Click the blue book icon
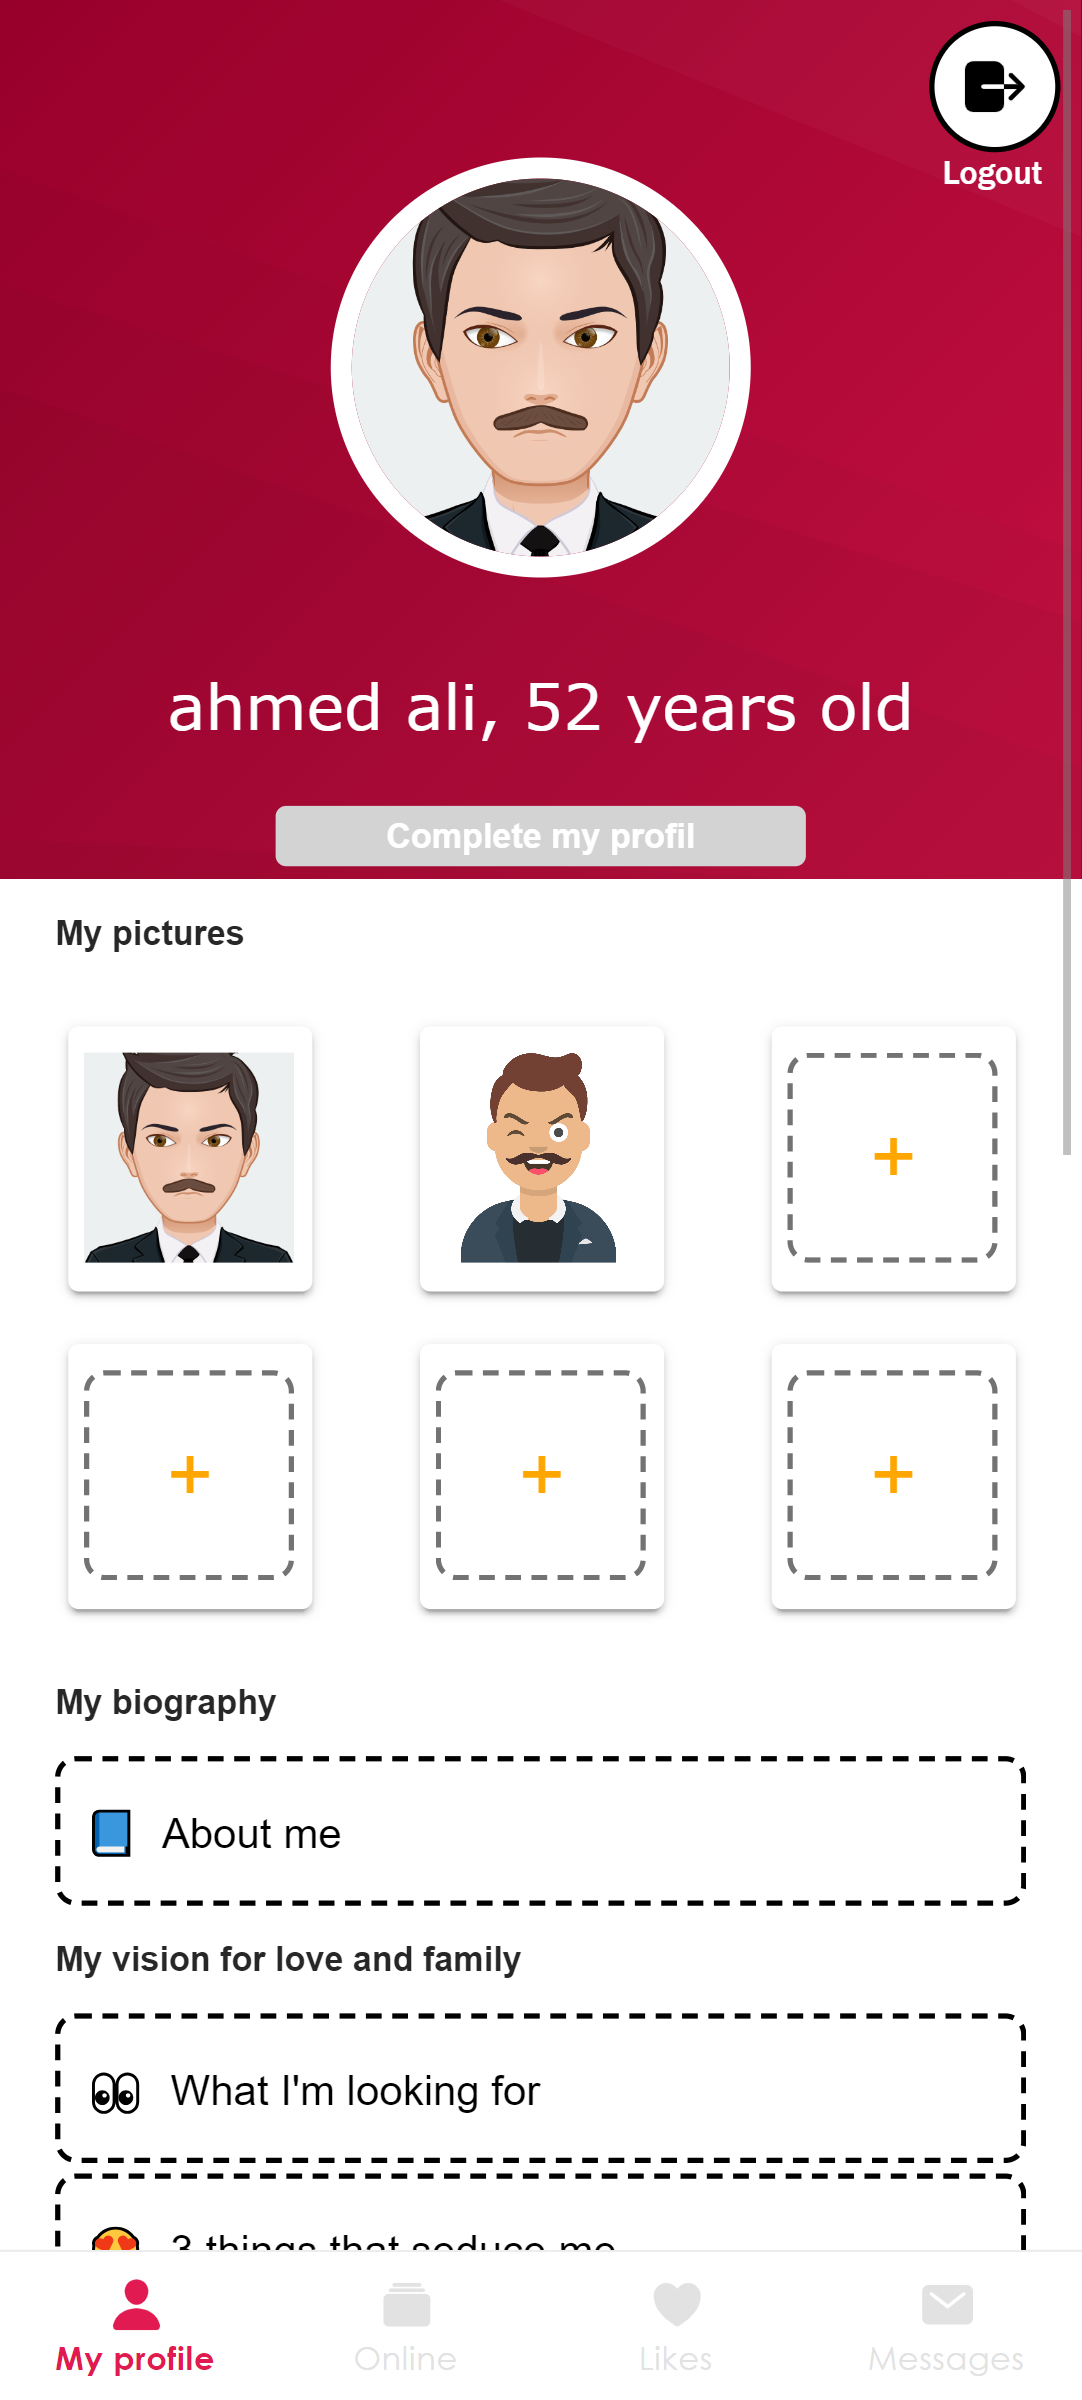 click(112, 1833)
